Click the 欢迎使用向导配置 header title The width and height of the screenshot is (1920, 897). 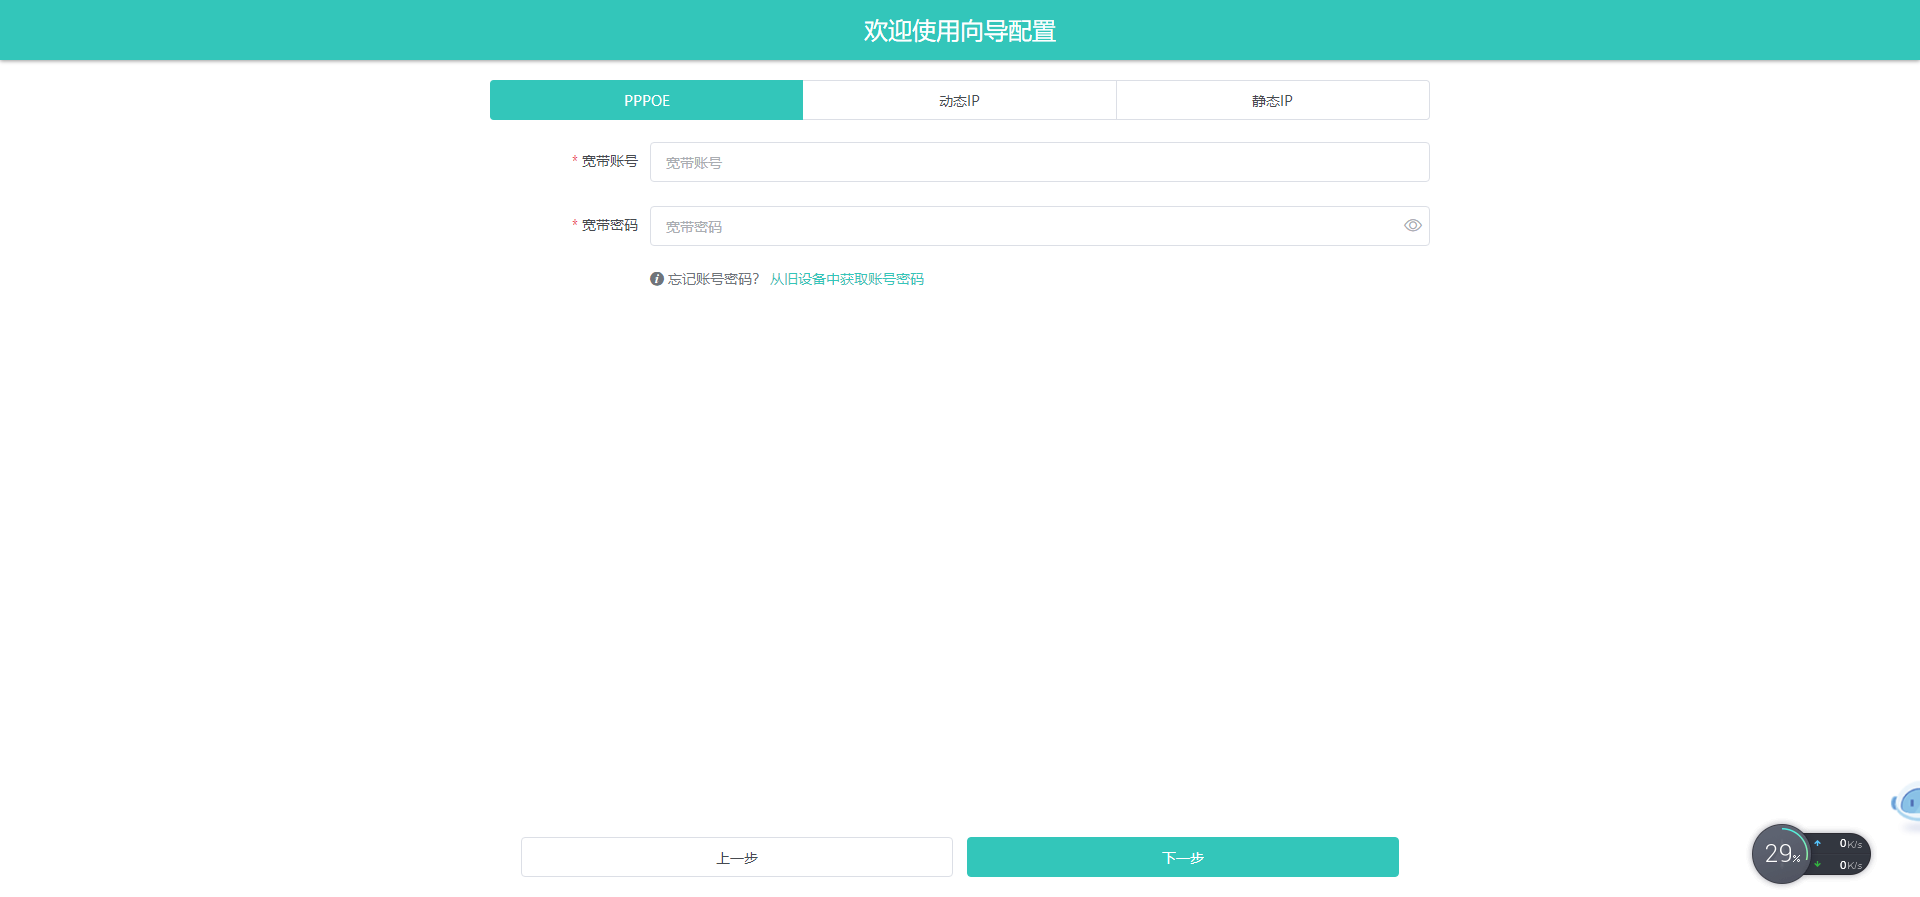960,31
